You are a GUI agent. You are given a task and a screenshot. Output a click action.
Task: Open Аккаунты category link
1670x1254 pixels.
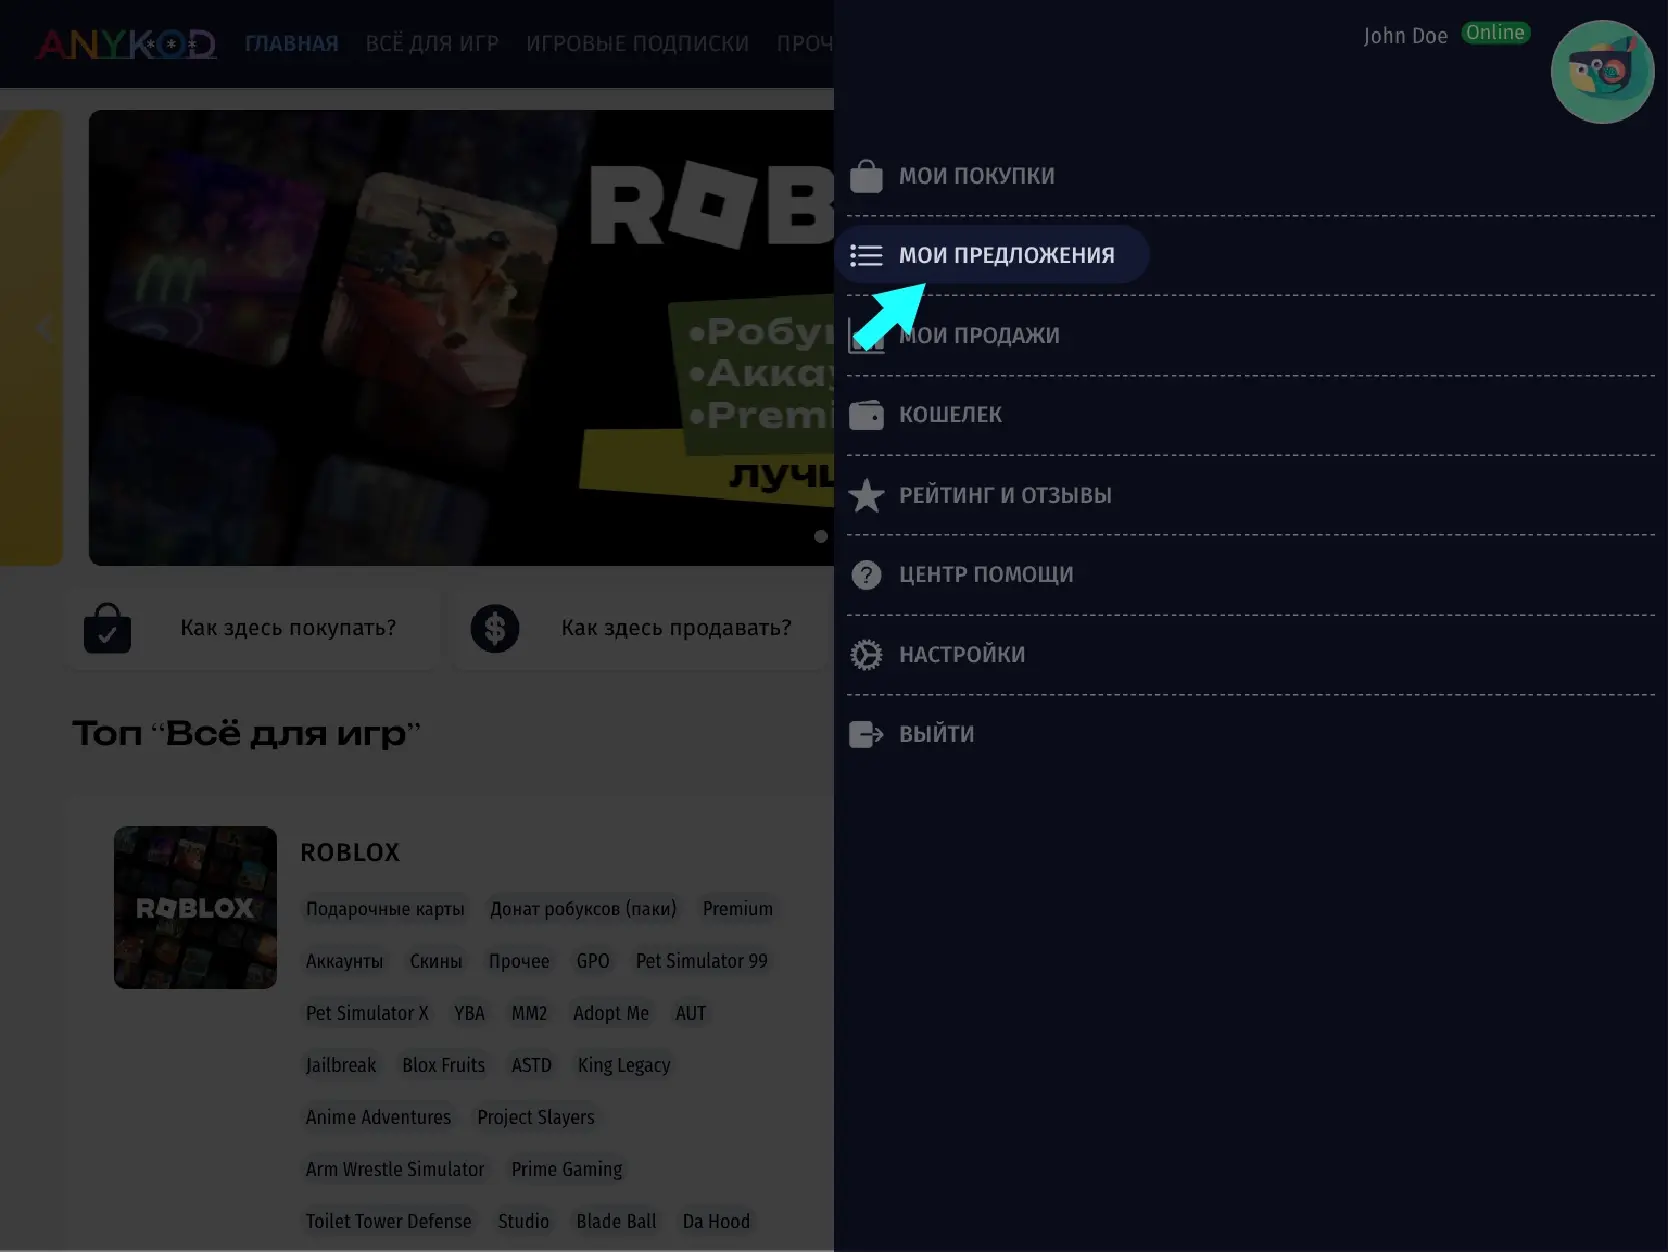(344, 961)
